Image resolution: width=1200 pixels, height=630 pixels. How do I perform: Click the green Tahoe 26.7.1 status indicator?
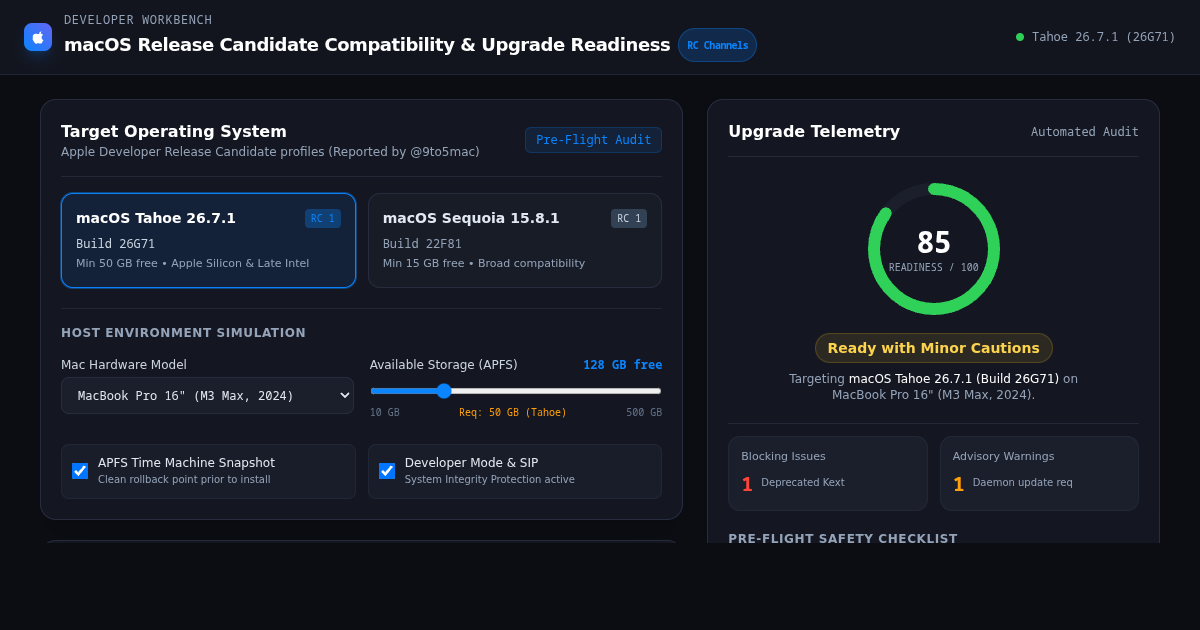pos(1095,37)
